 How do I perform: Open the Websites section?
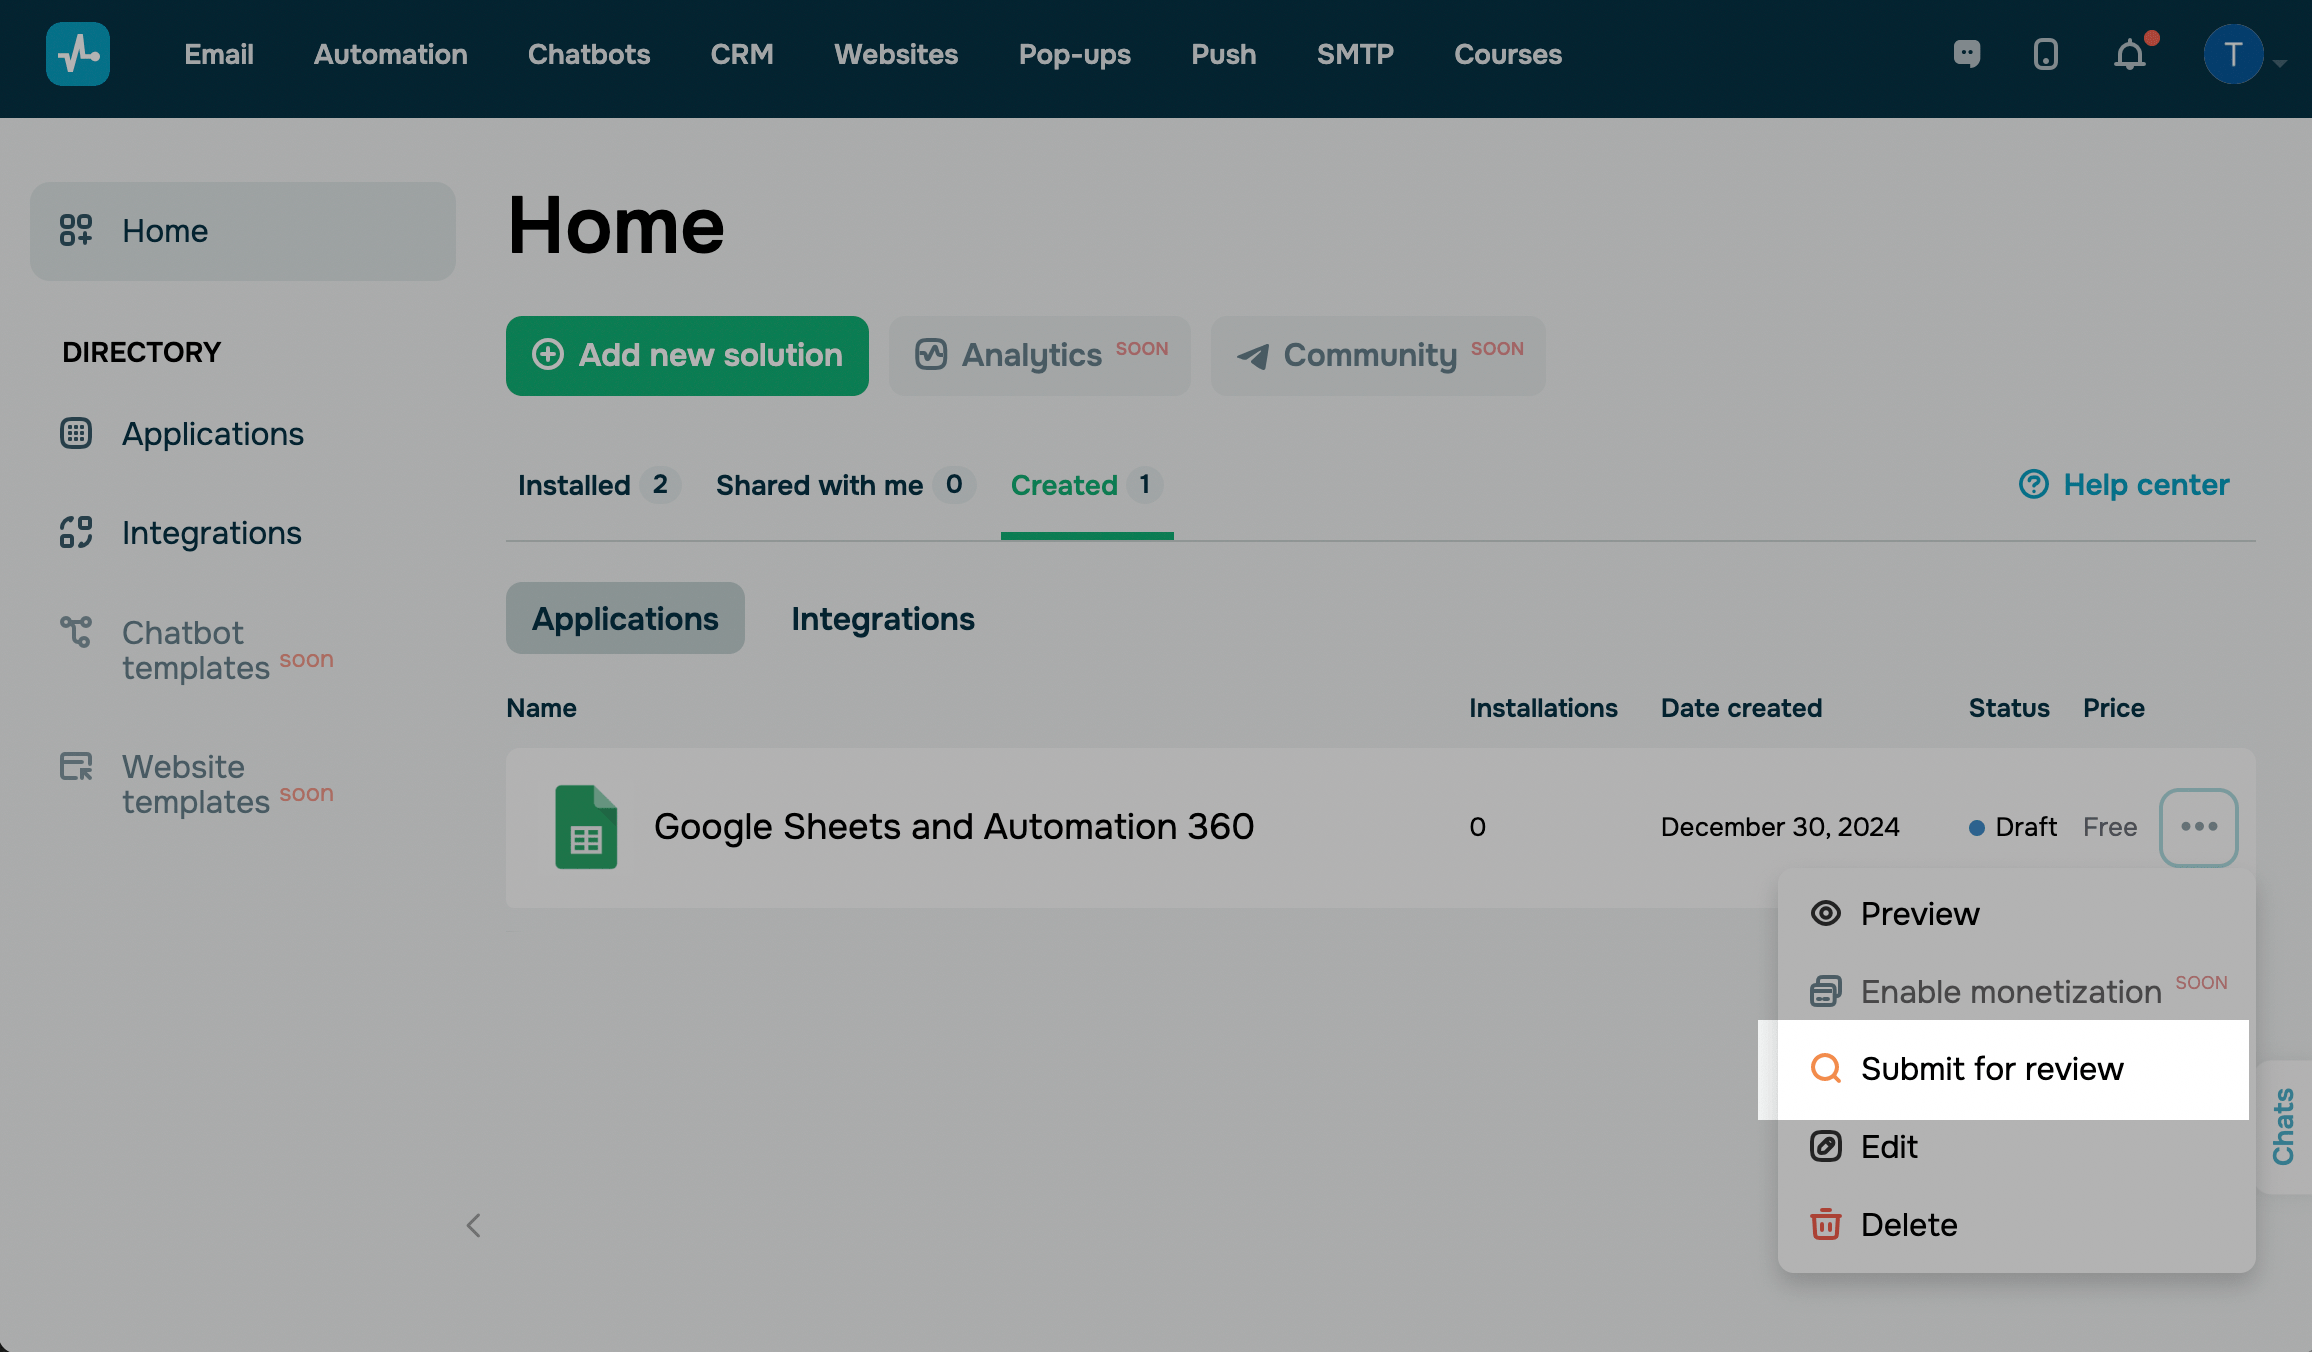(x=896, y=54)
